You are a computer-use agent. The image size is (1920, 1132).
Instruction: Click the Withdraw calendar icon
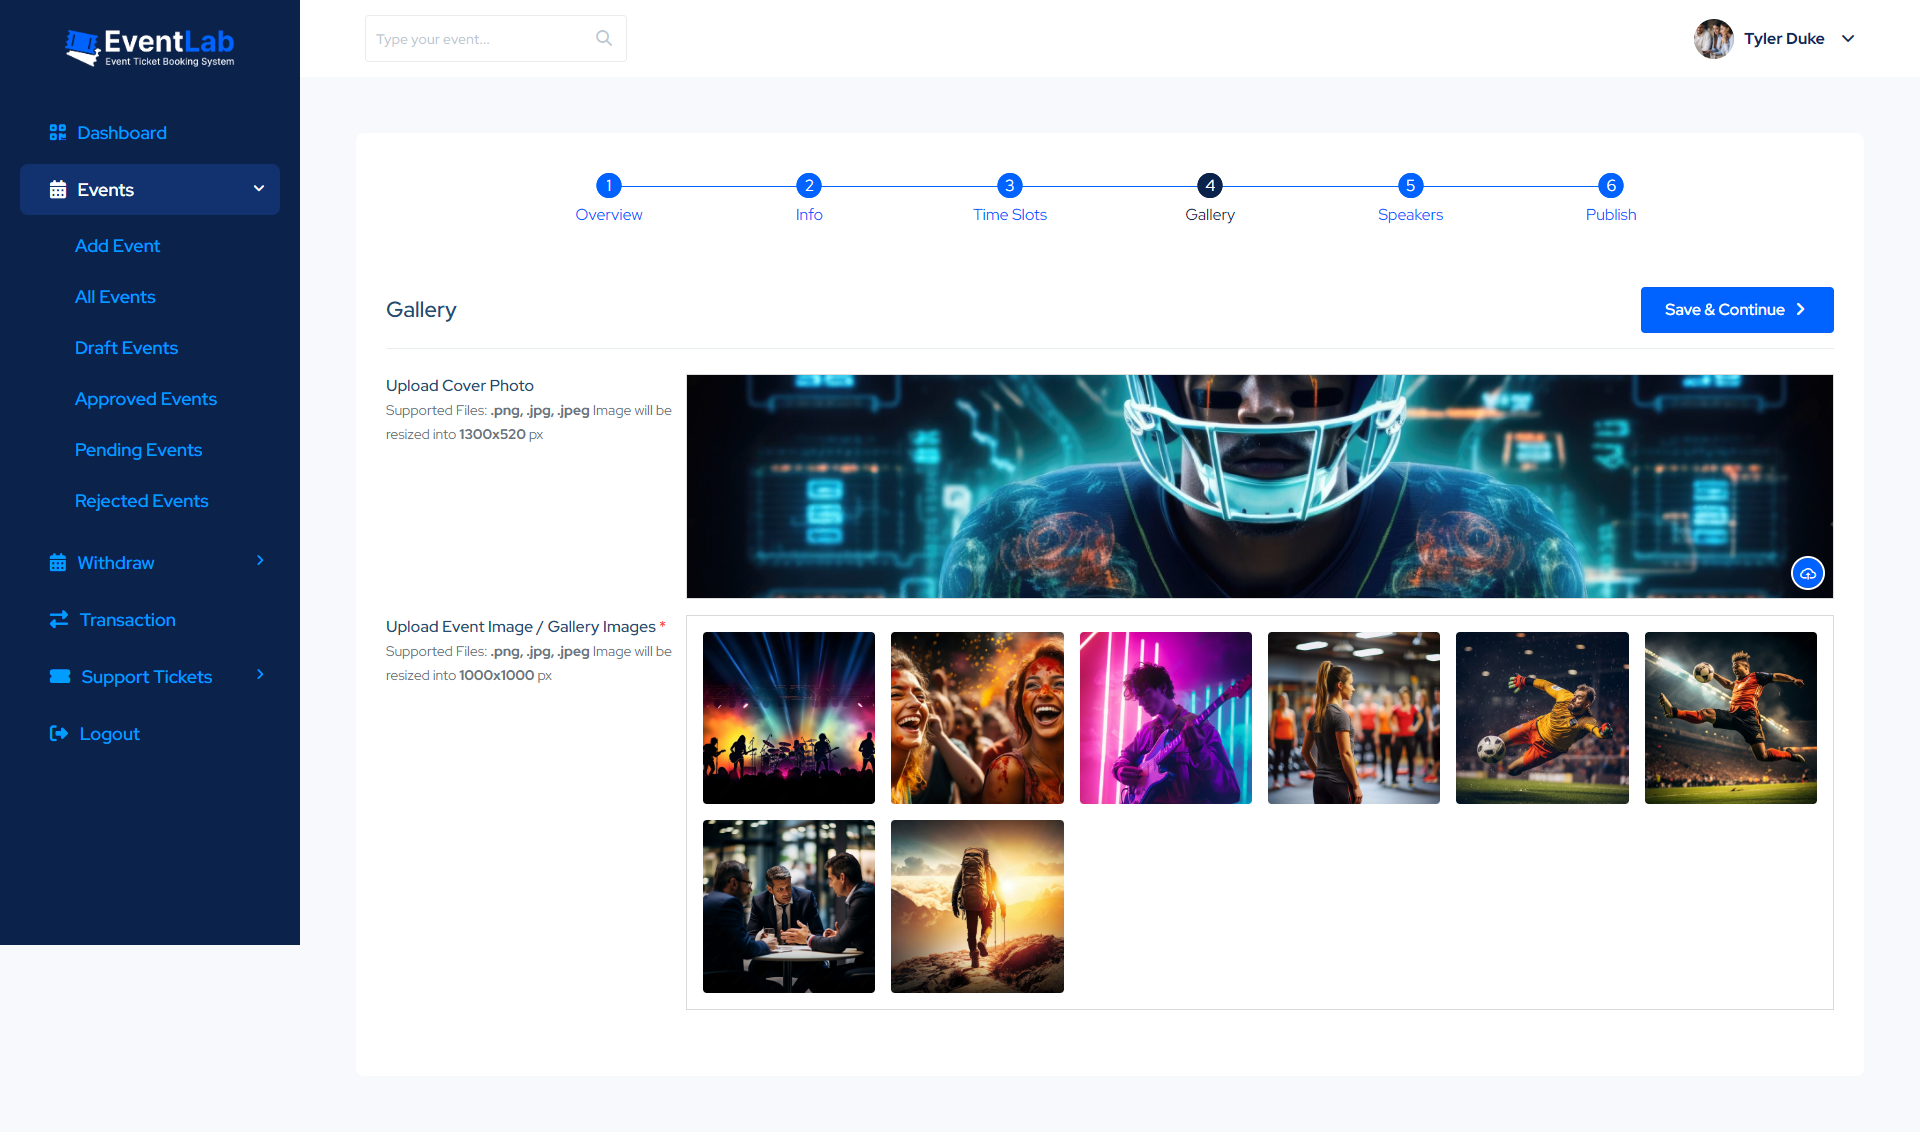click(57, 562)
